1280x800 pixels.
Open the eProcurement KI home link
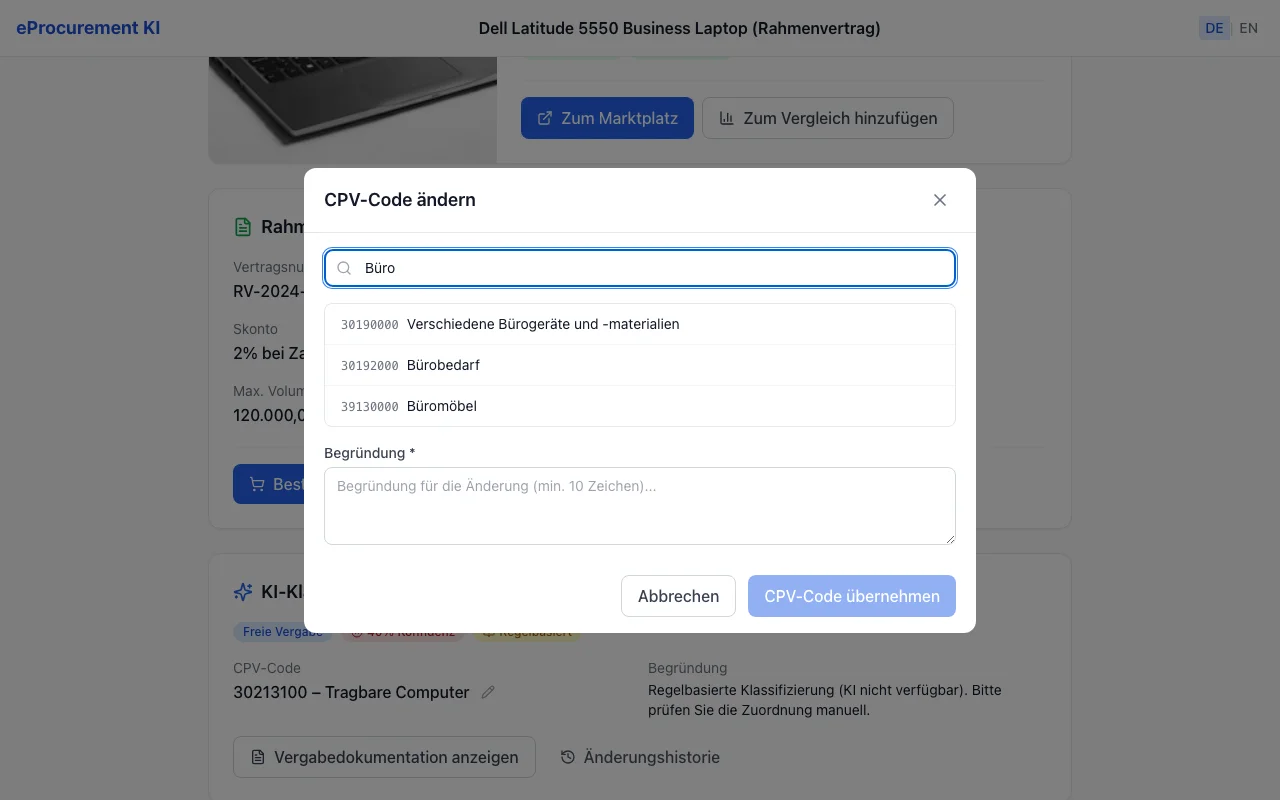88,28
